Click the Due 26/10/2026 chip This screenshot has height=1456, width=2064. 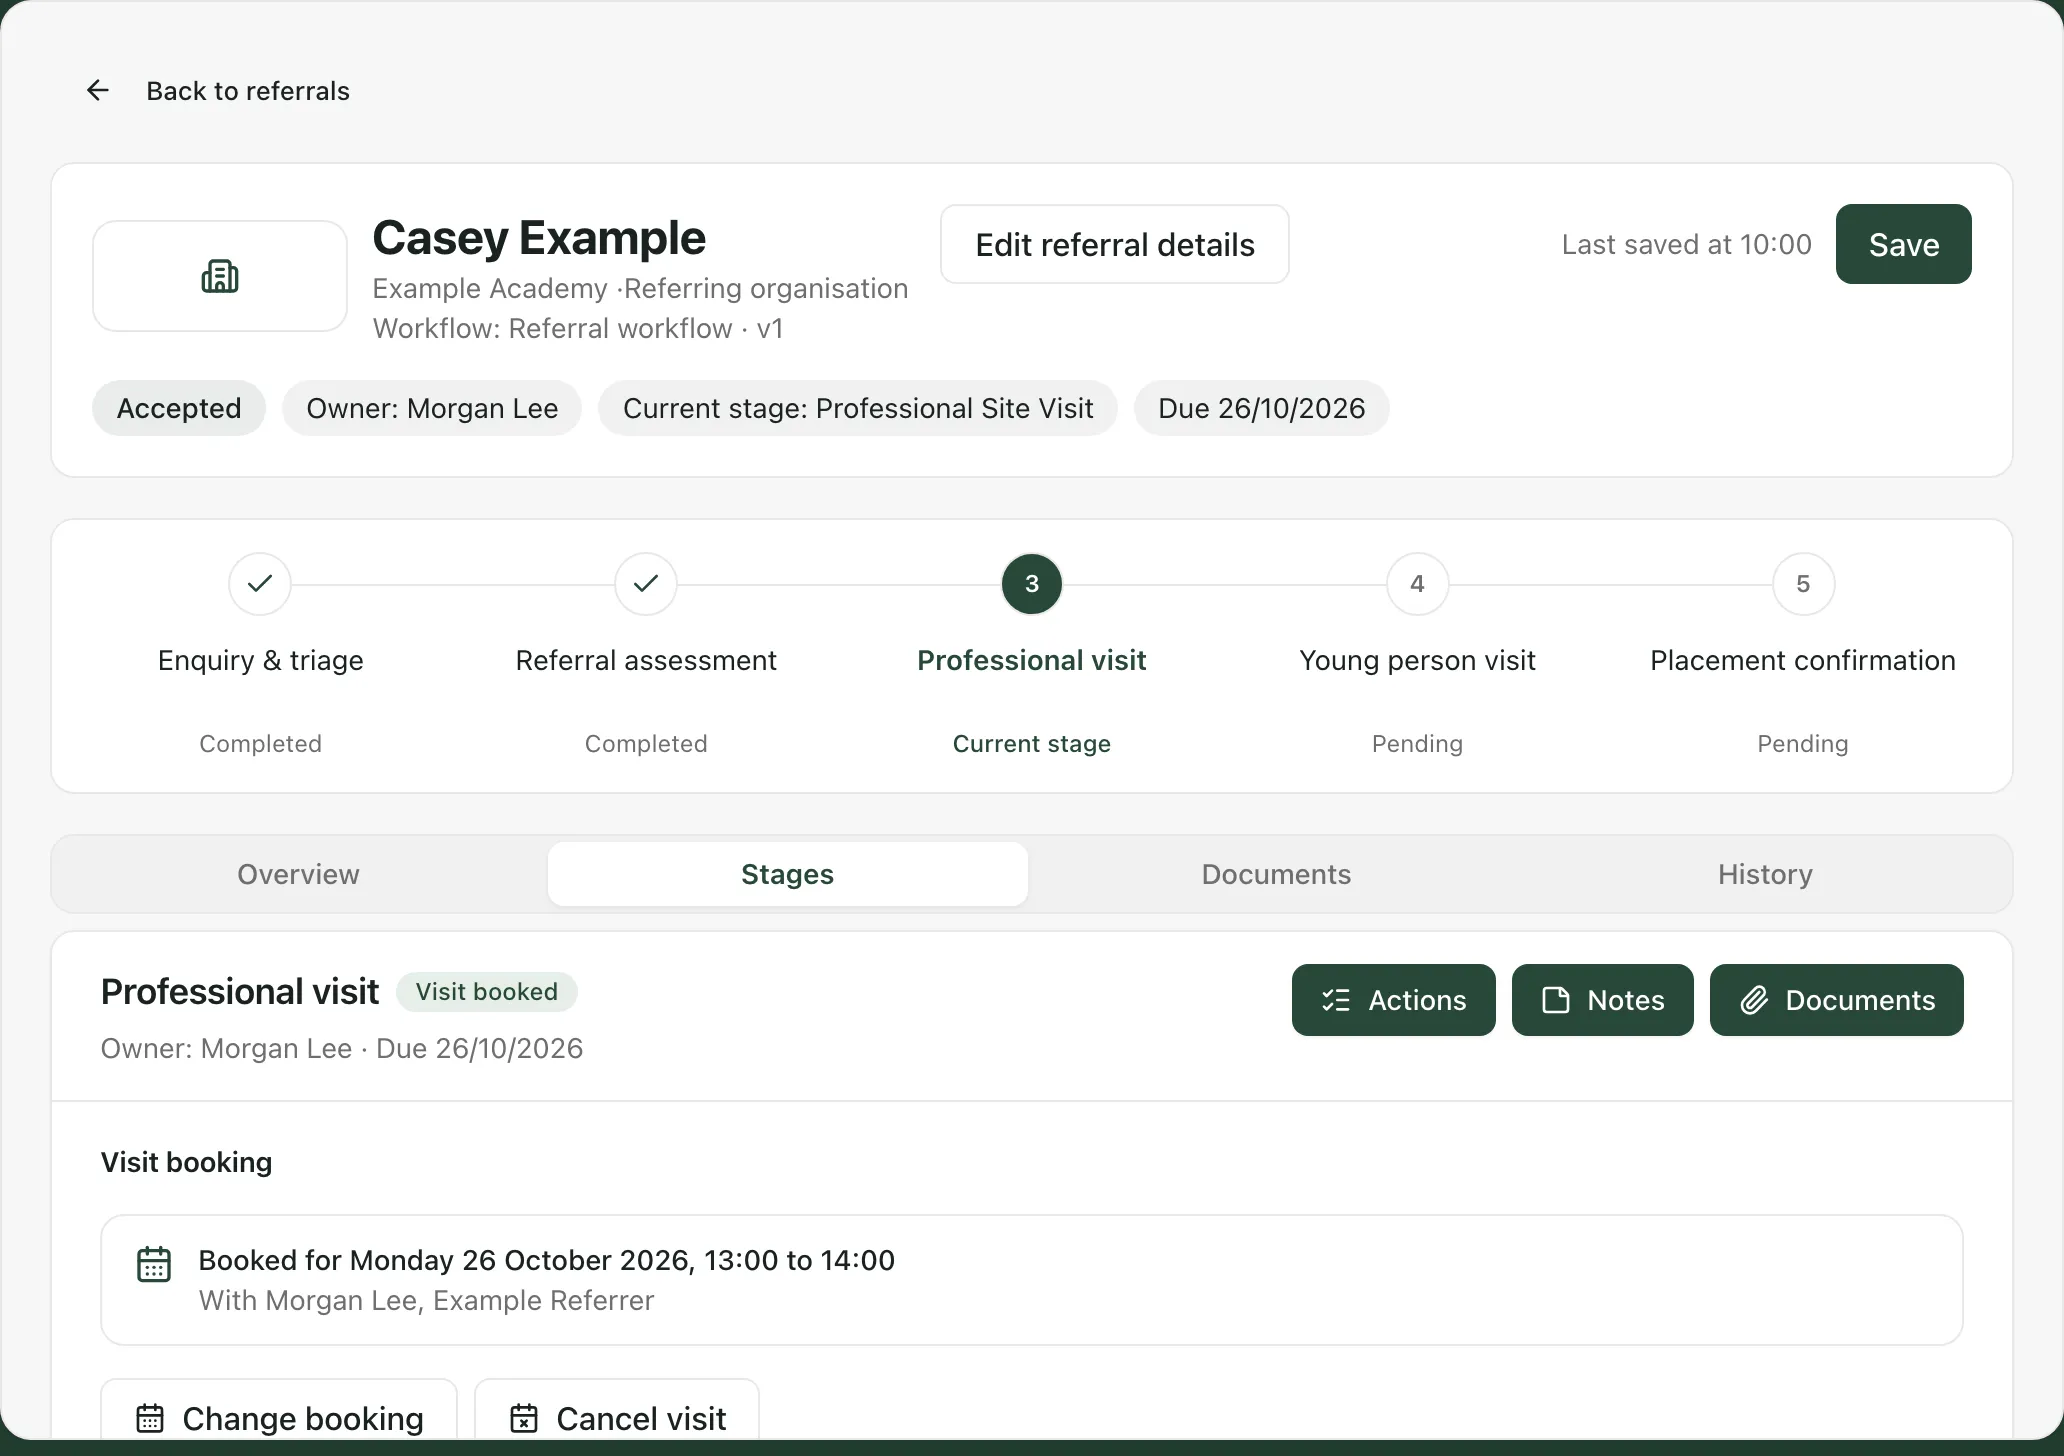[1261, 408]
